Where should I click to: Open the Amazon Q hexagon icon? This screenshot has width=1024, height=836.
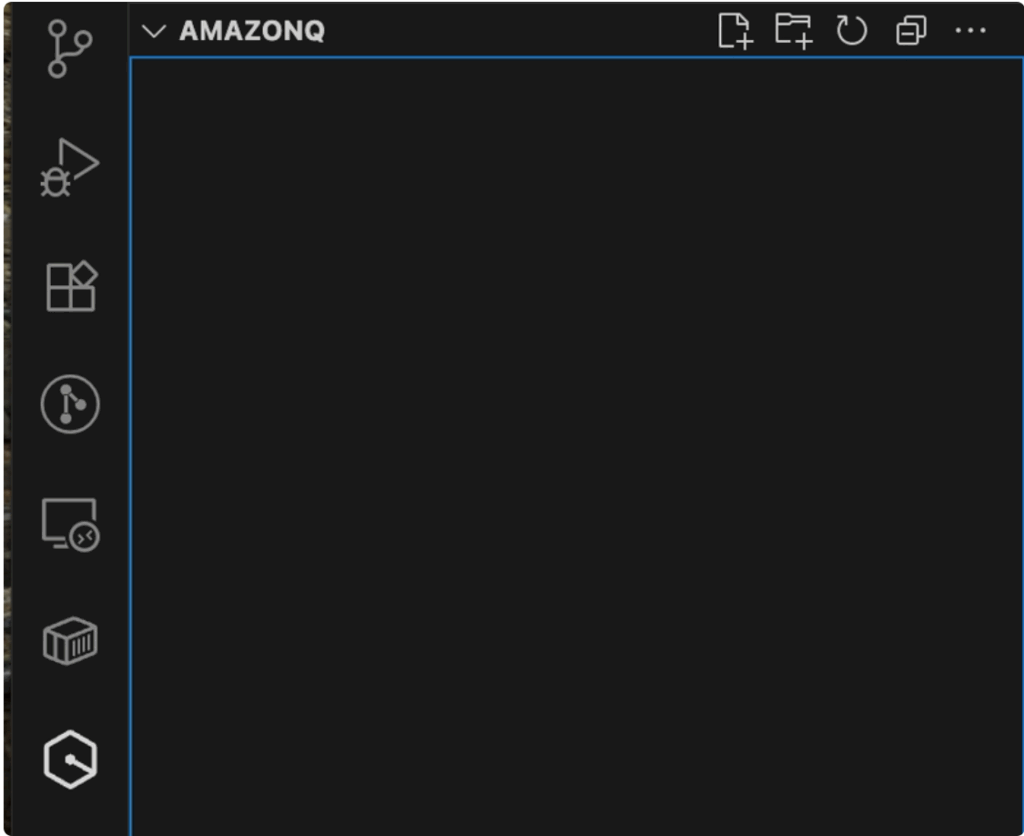(70, 759)
